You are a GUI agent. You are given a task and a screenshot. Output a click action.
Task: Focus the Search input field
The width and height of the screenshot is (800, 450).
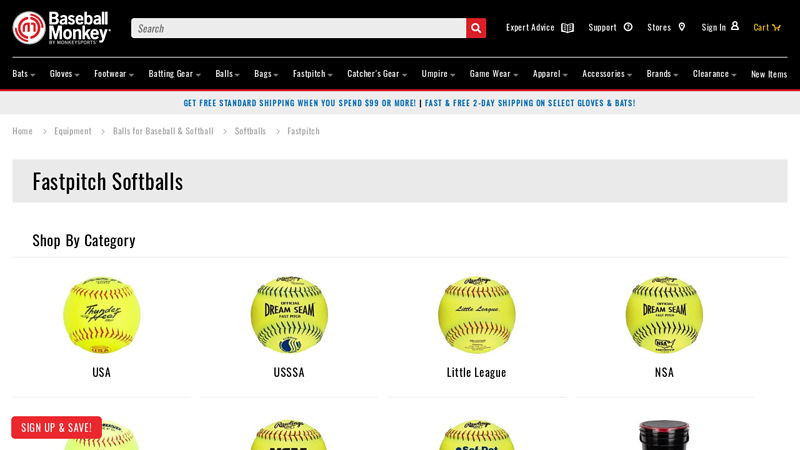[x=298, y=28]
